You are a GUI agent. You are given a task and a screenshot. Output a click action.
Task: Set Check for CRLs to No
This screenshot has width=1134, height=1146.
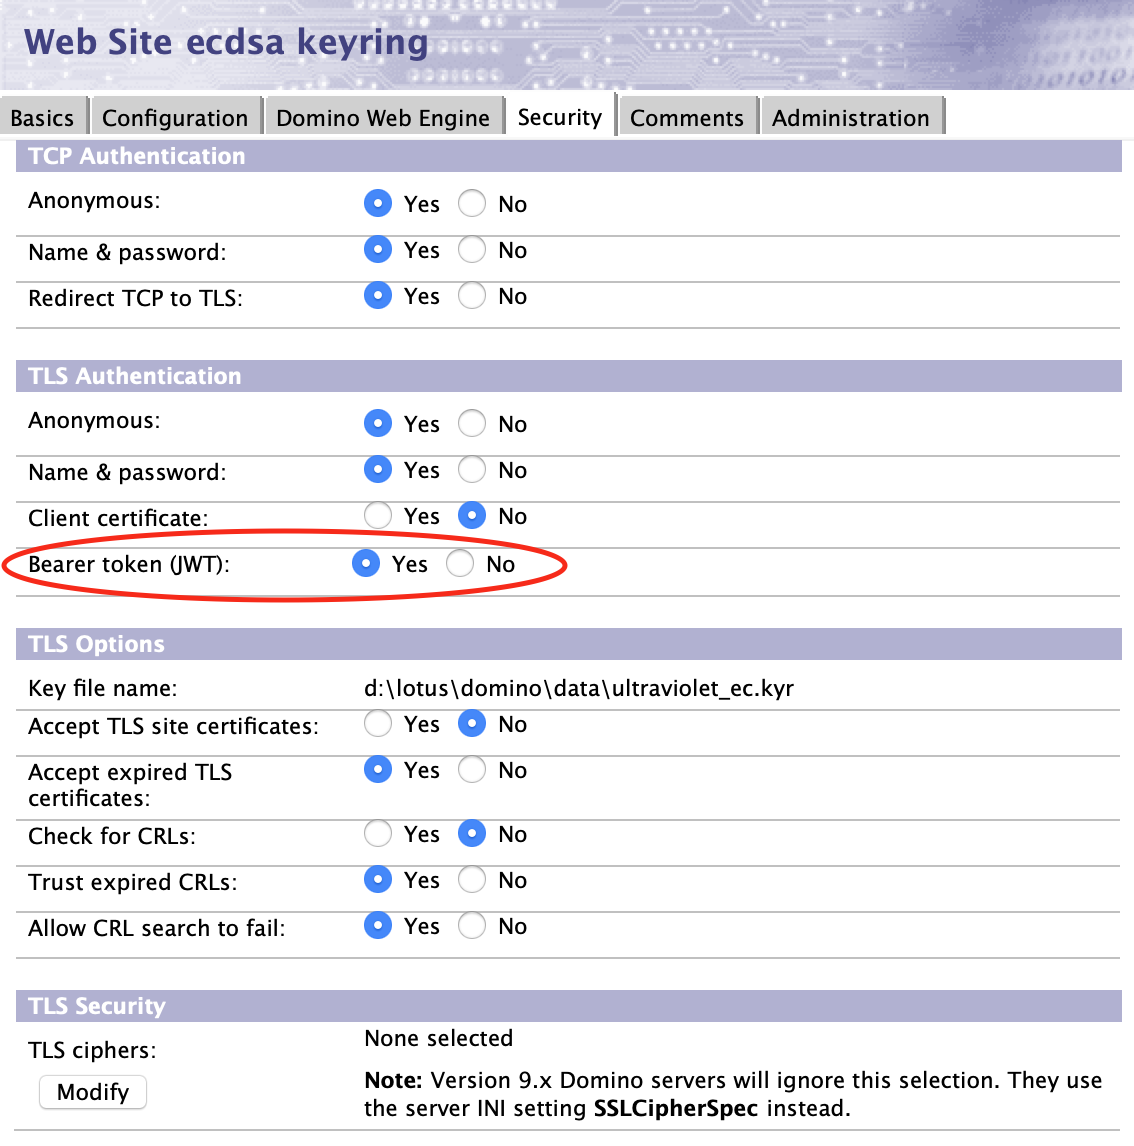click(x=472, y=833)
